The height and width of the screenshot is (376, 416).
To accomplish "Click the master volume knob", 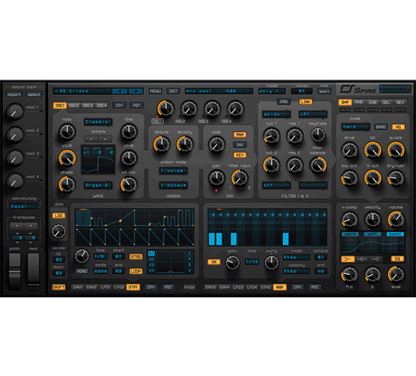I will coord(396,220).
